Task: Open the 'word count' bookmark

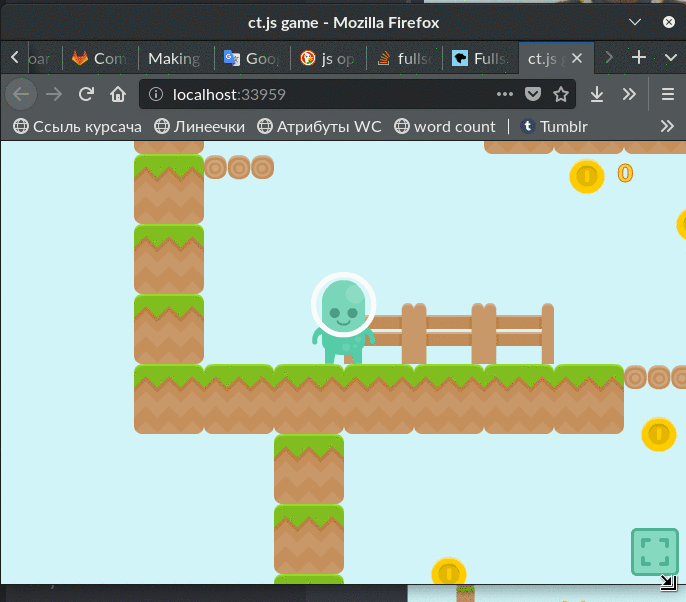Action: 445,126
